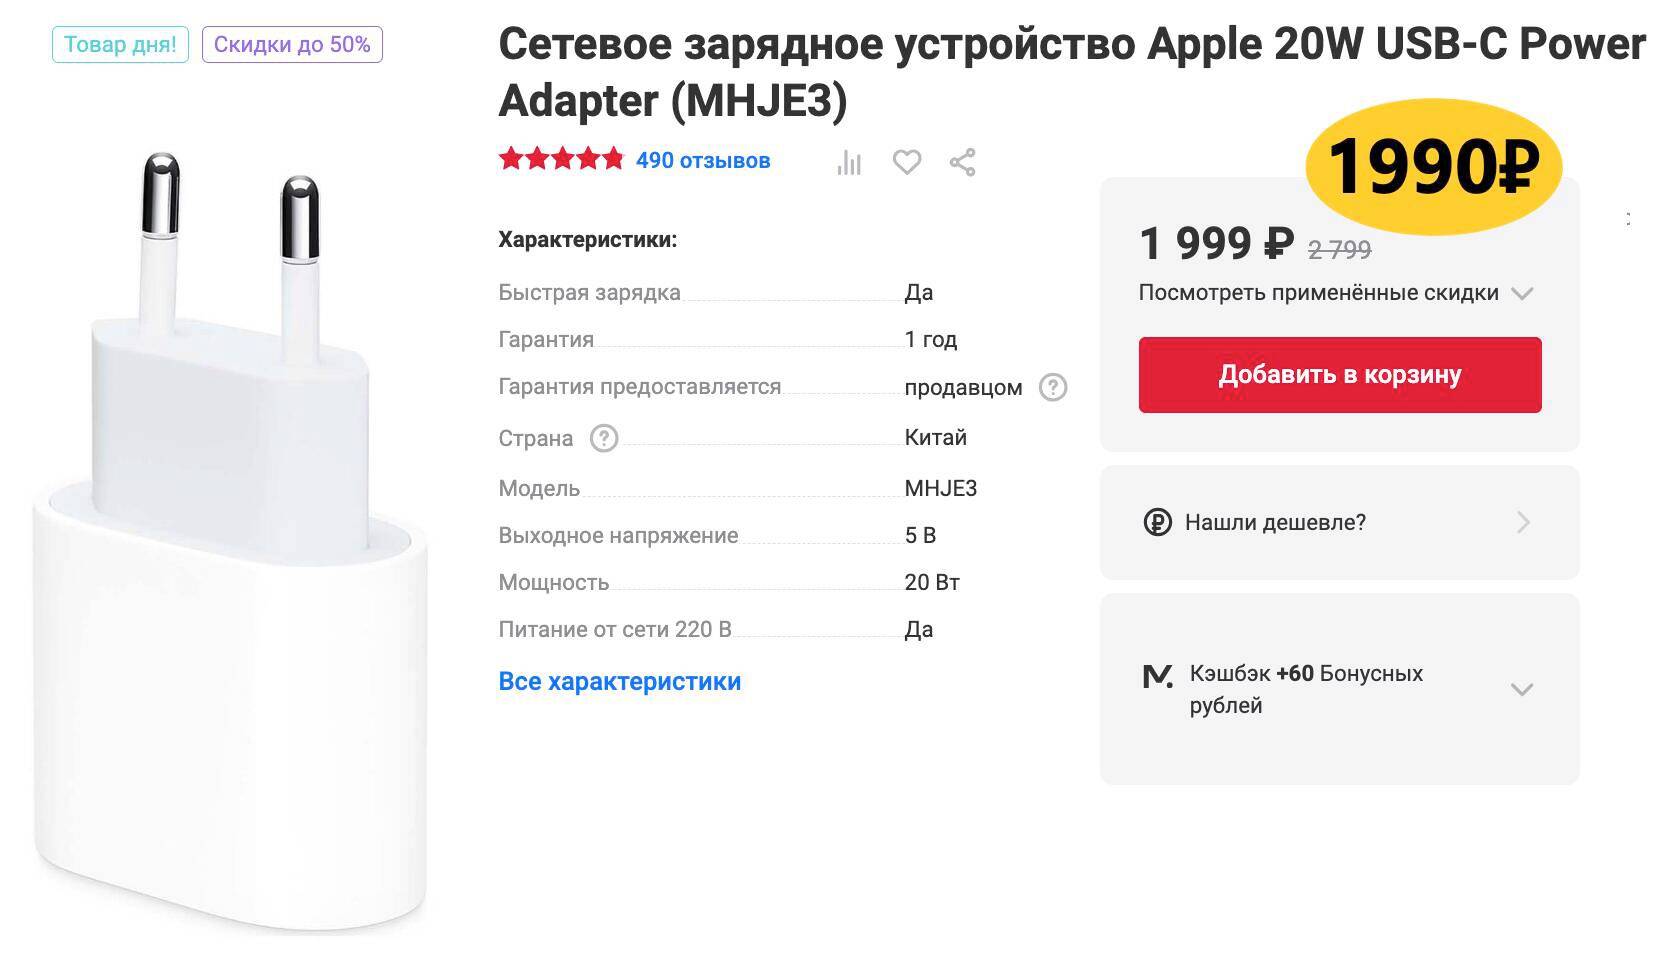The image size is (1660, 974).
Task: Click Посмотреть применённые скидки text
Action: coord(1318,293)
